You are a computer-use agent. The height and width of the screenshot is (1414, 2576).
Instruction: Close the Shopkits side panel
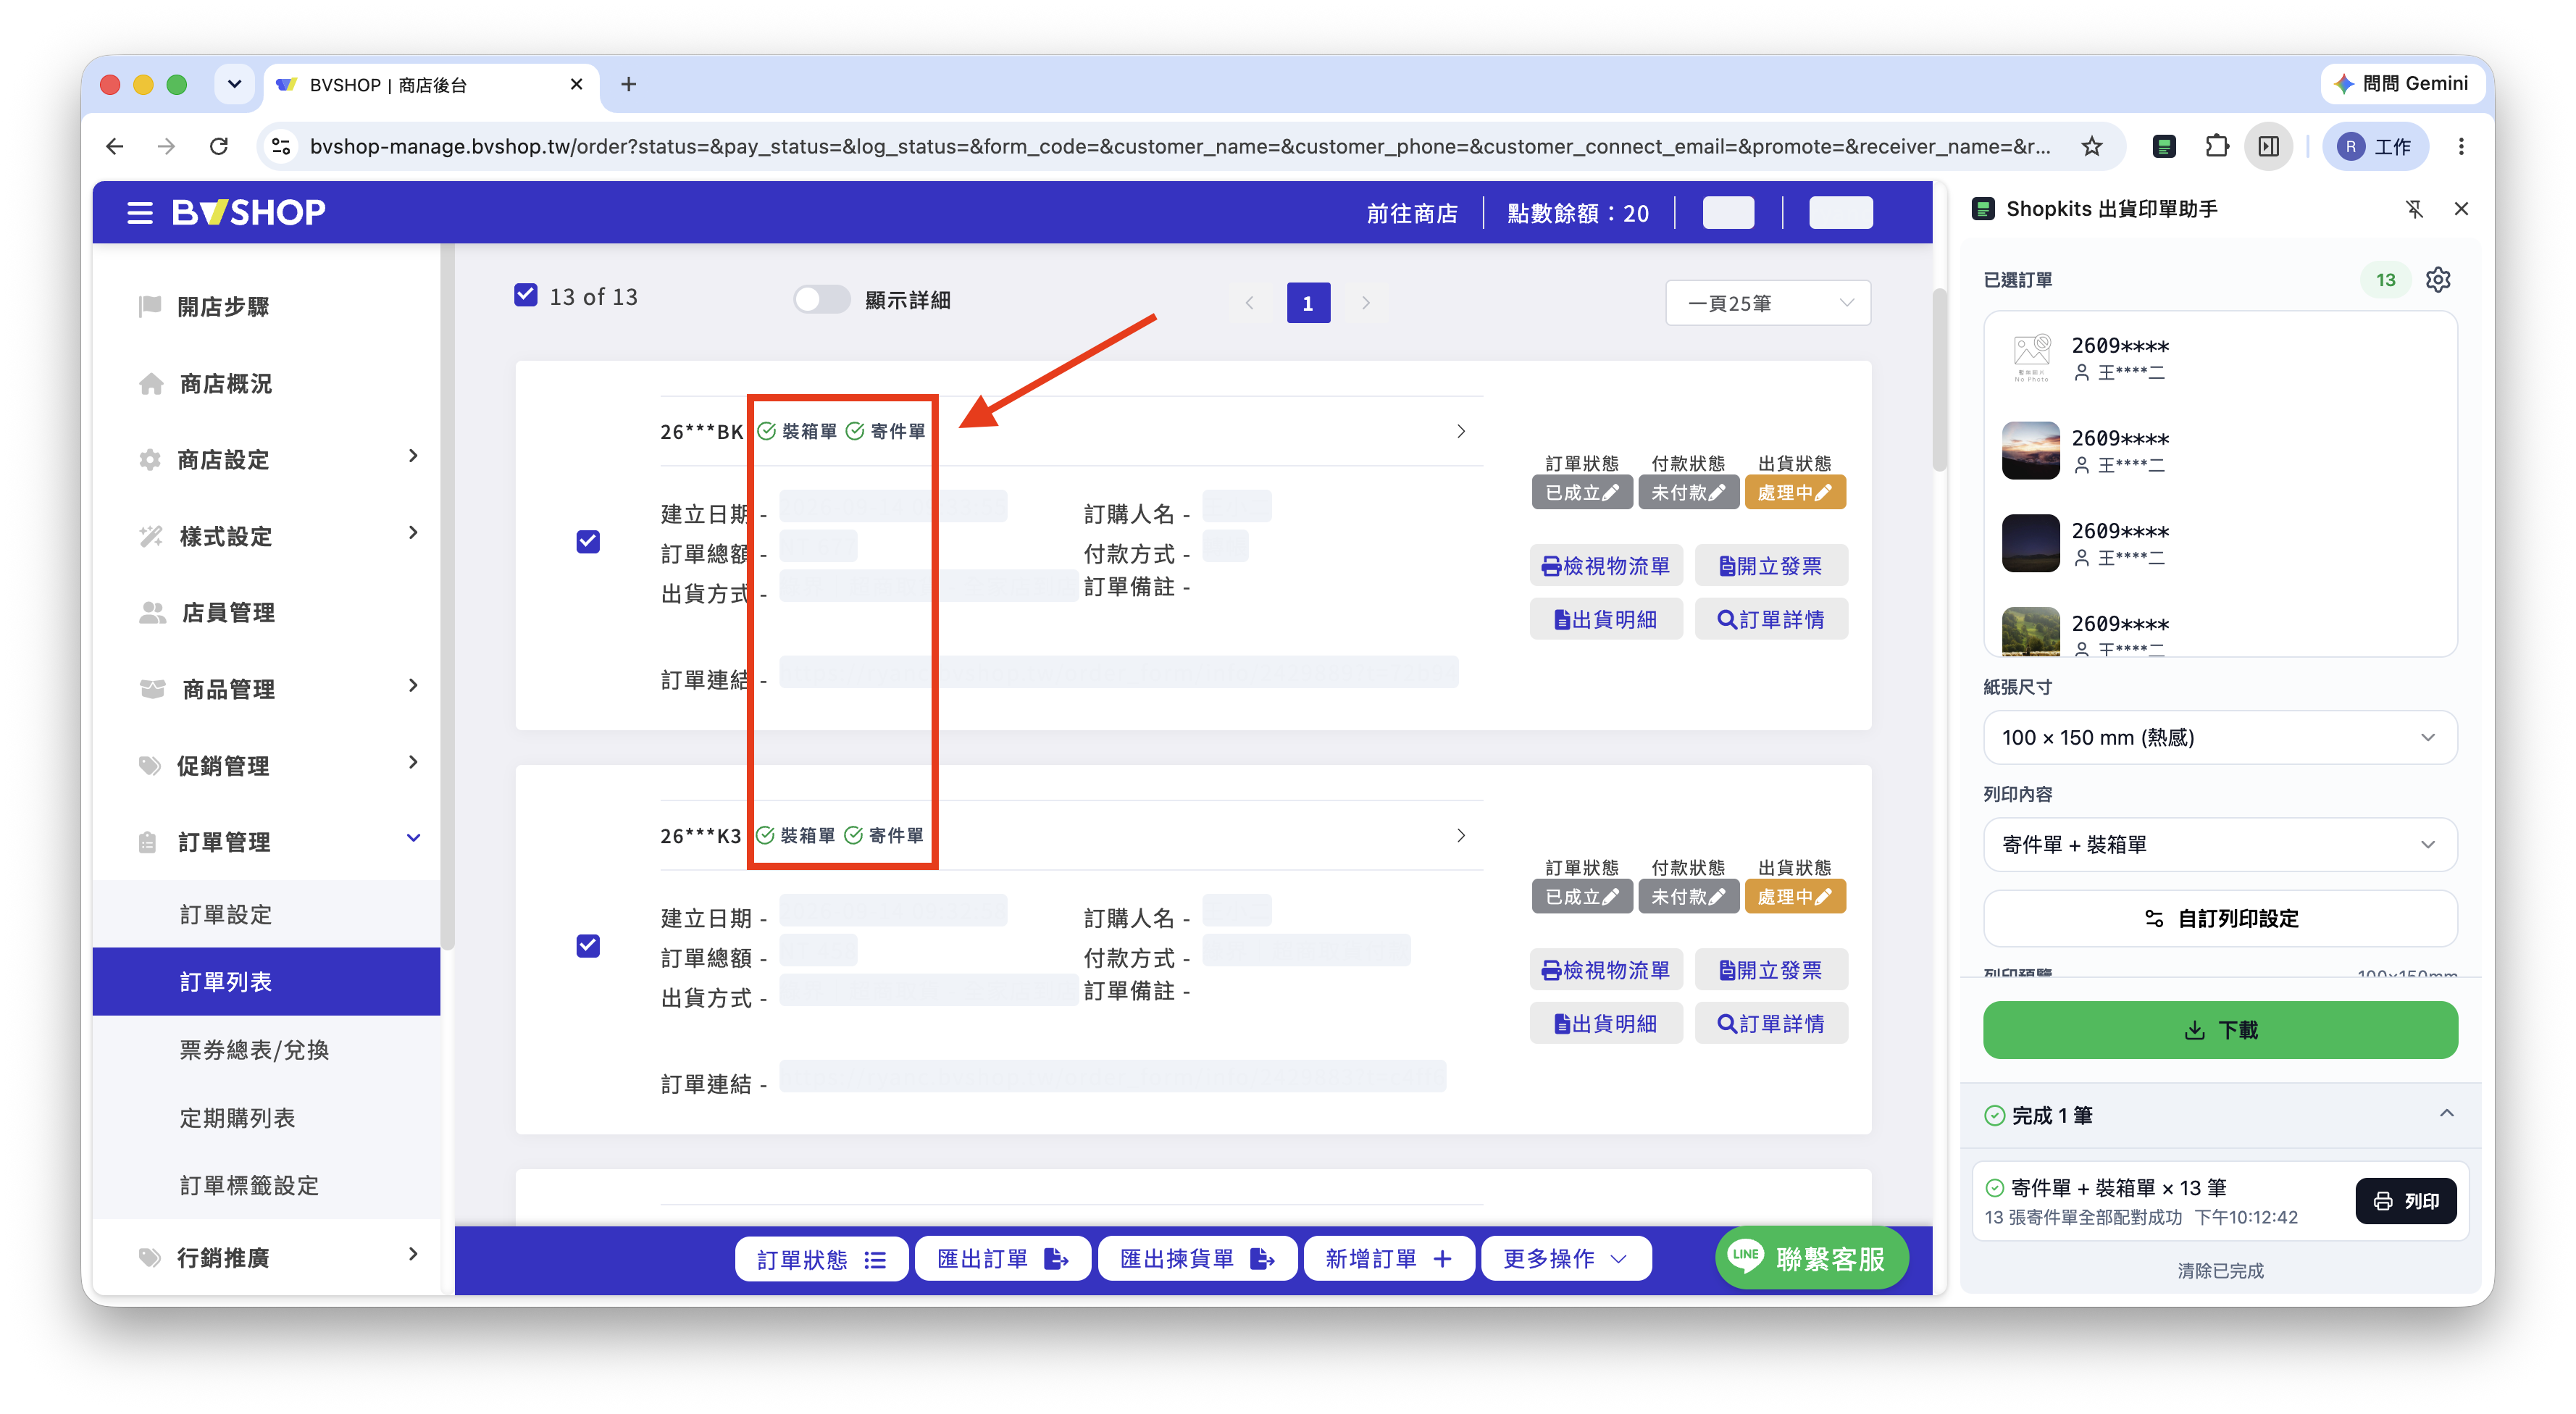(x=2461, y=209)
